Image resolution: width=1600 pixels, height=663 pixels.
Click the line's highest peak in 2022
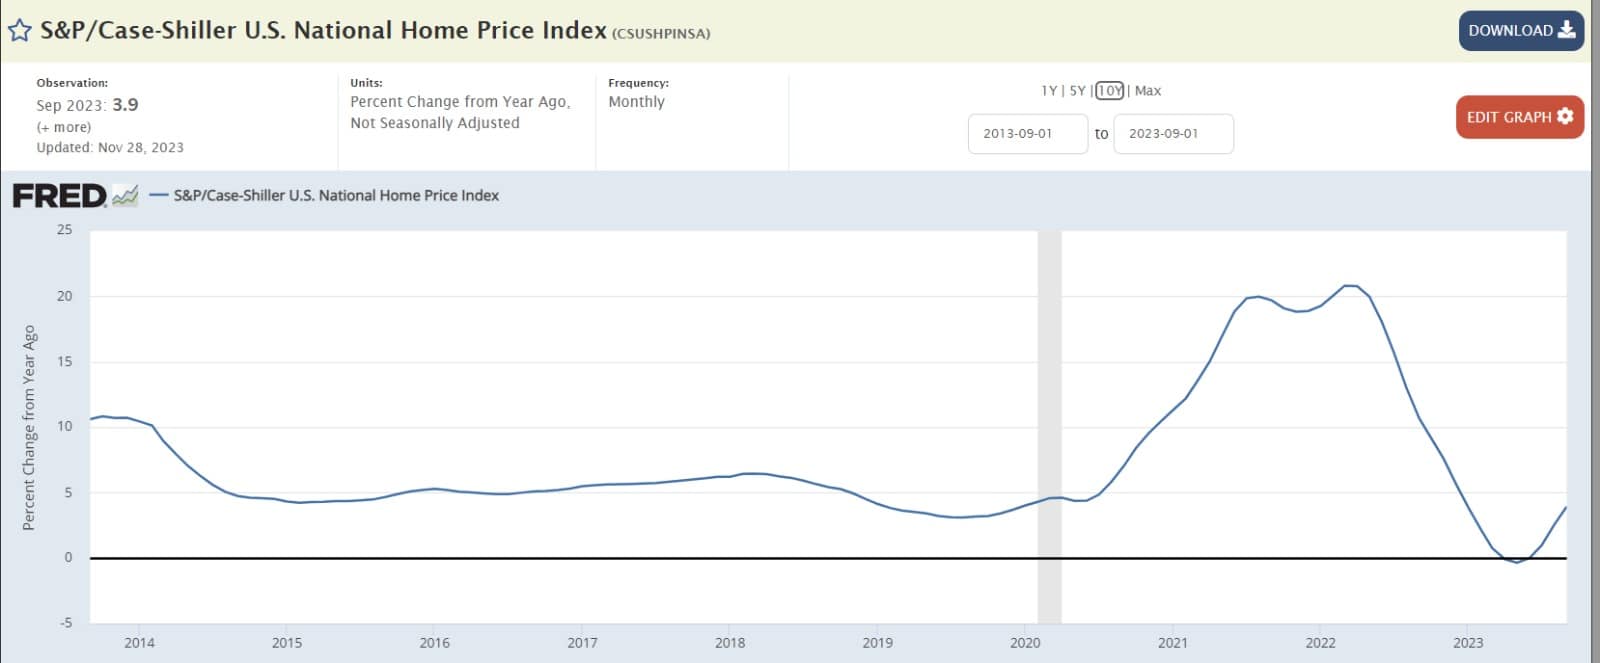point(1349,286)
